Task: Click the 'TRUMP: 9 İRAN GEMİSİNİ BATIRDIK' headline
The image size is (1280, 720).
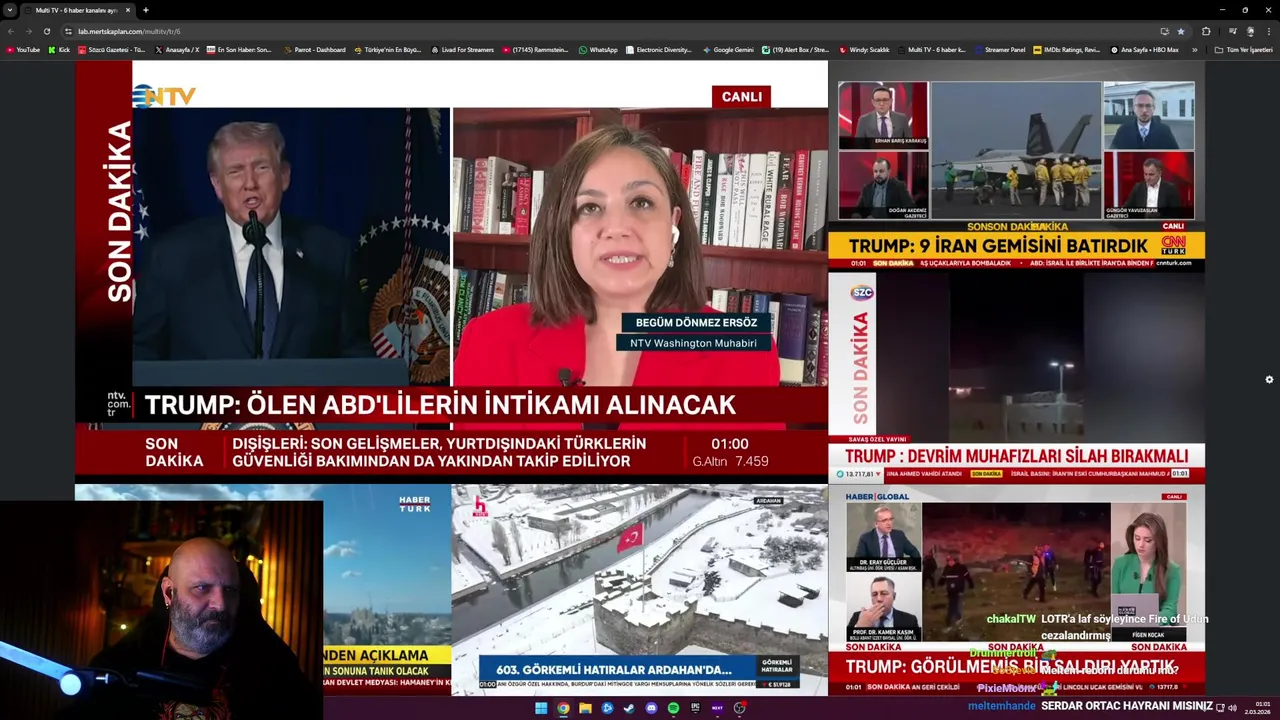Action: tap(997, 246)
